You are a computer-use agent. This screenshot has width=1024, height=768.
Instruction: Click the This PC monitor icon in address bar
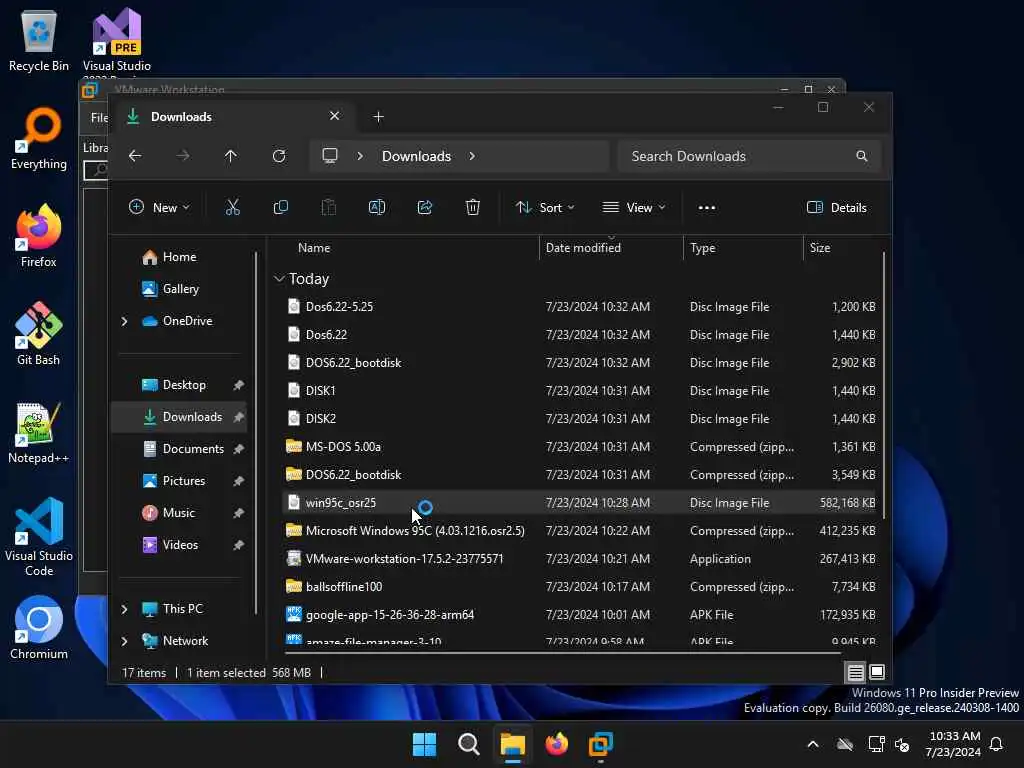[330, 155]
